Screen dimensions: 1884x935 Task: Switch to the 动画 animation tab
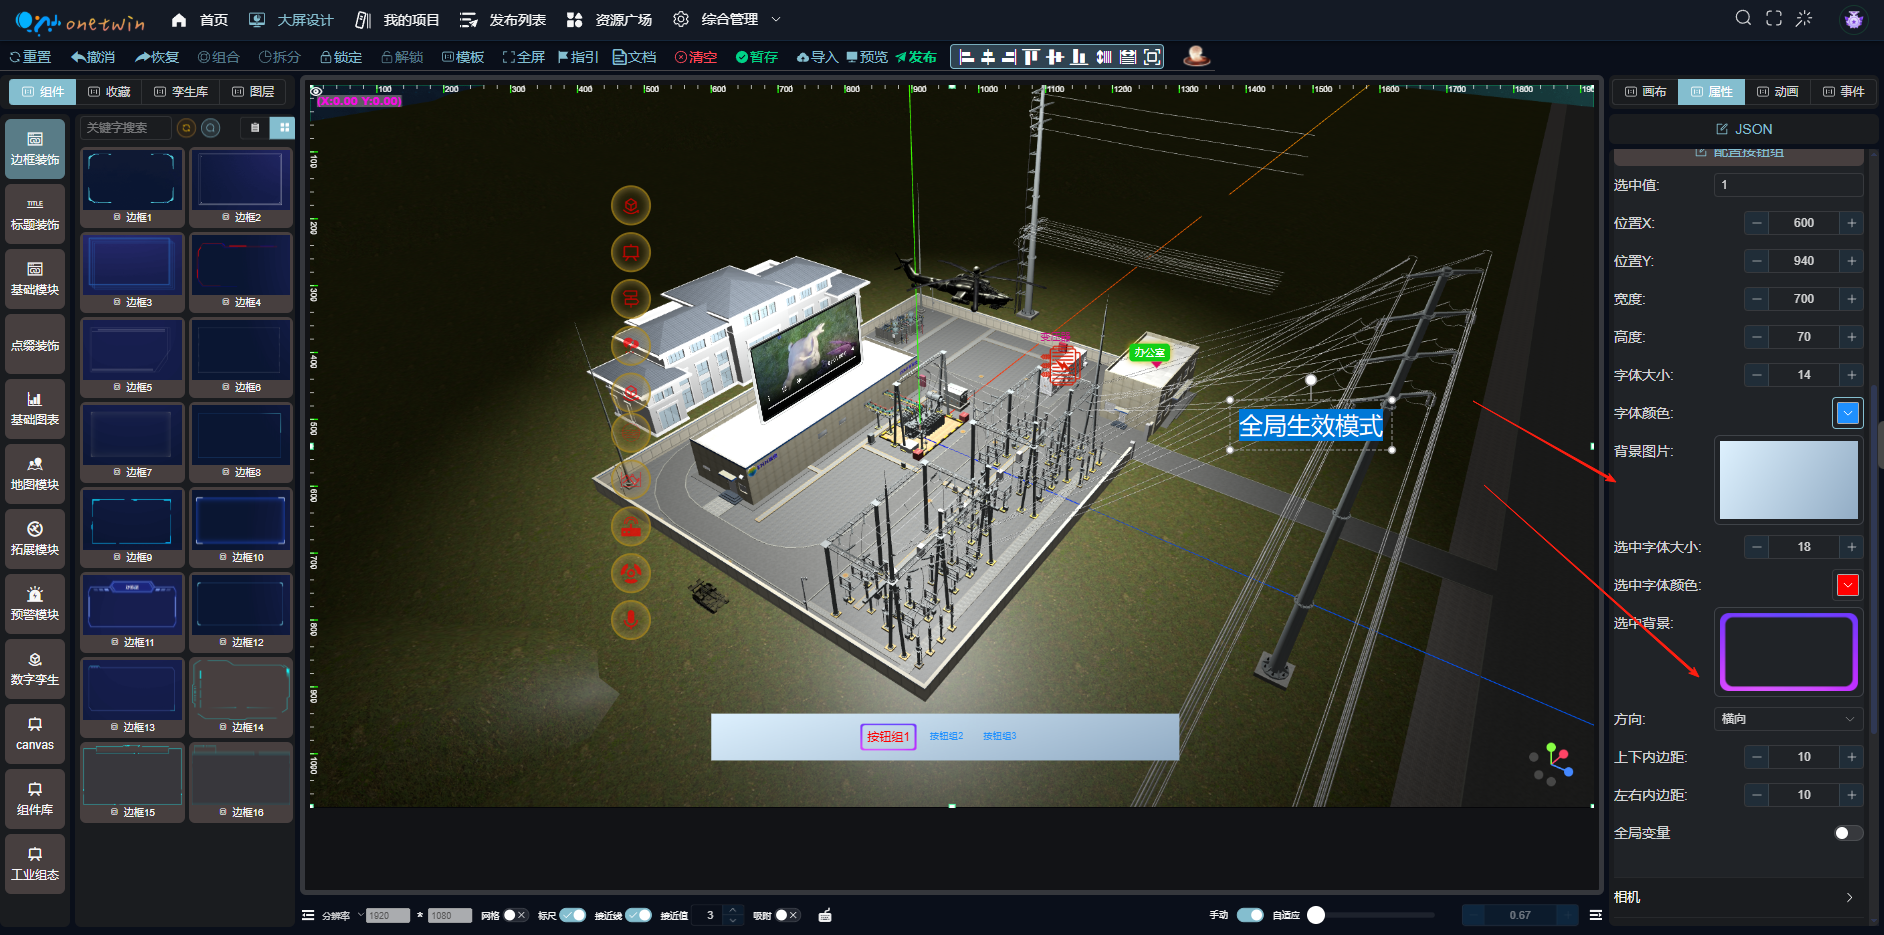[x=1777, y=91]
